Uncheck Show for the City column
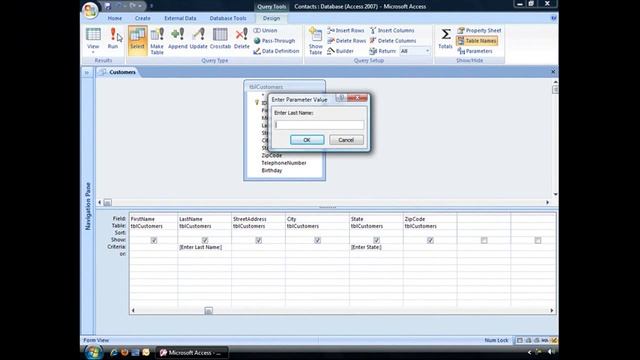640x360 pixels. coord(317,240)
